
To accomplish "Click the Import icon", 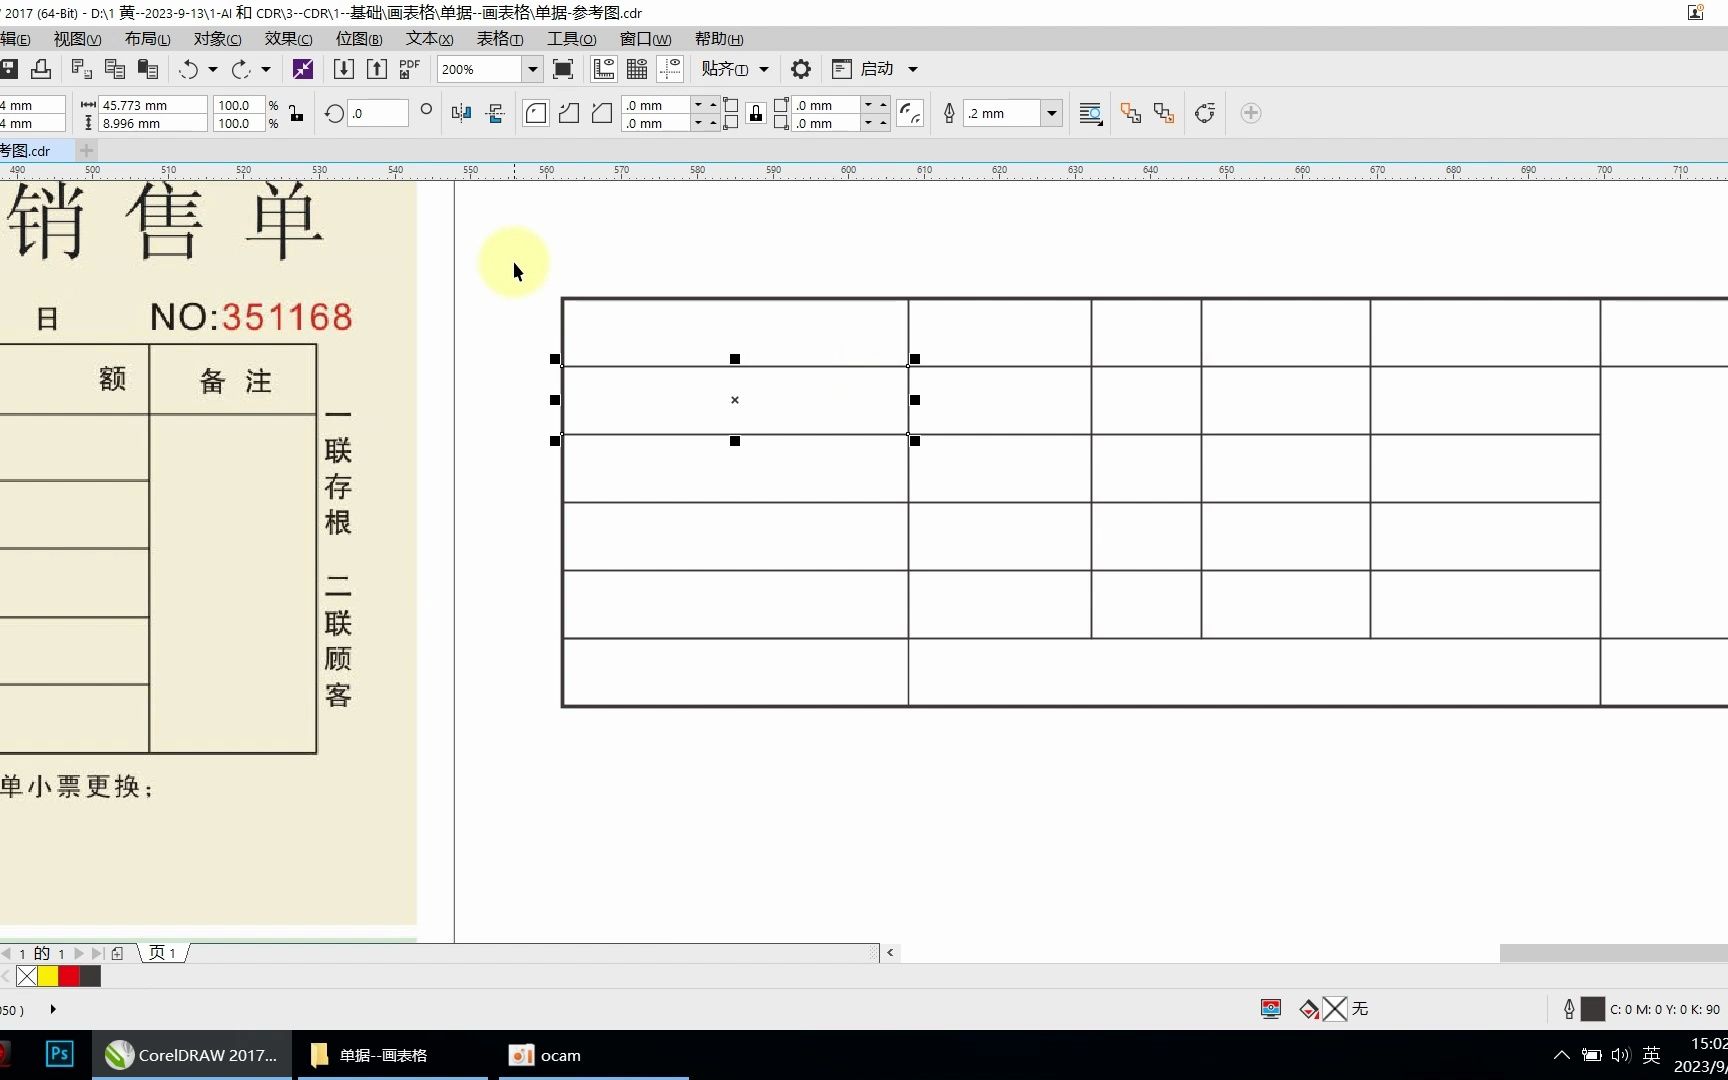I will [x=343, y=69].
